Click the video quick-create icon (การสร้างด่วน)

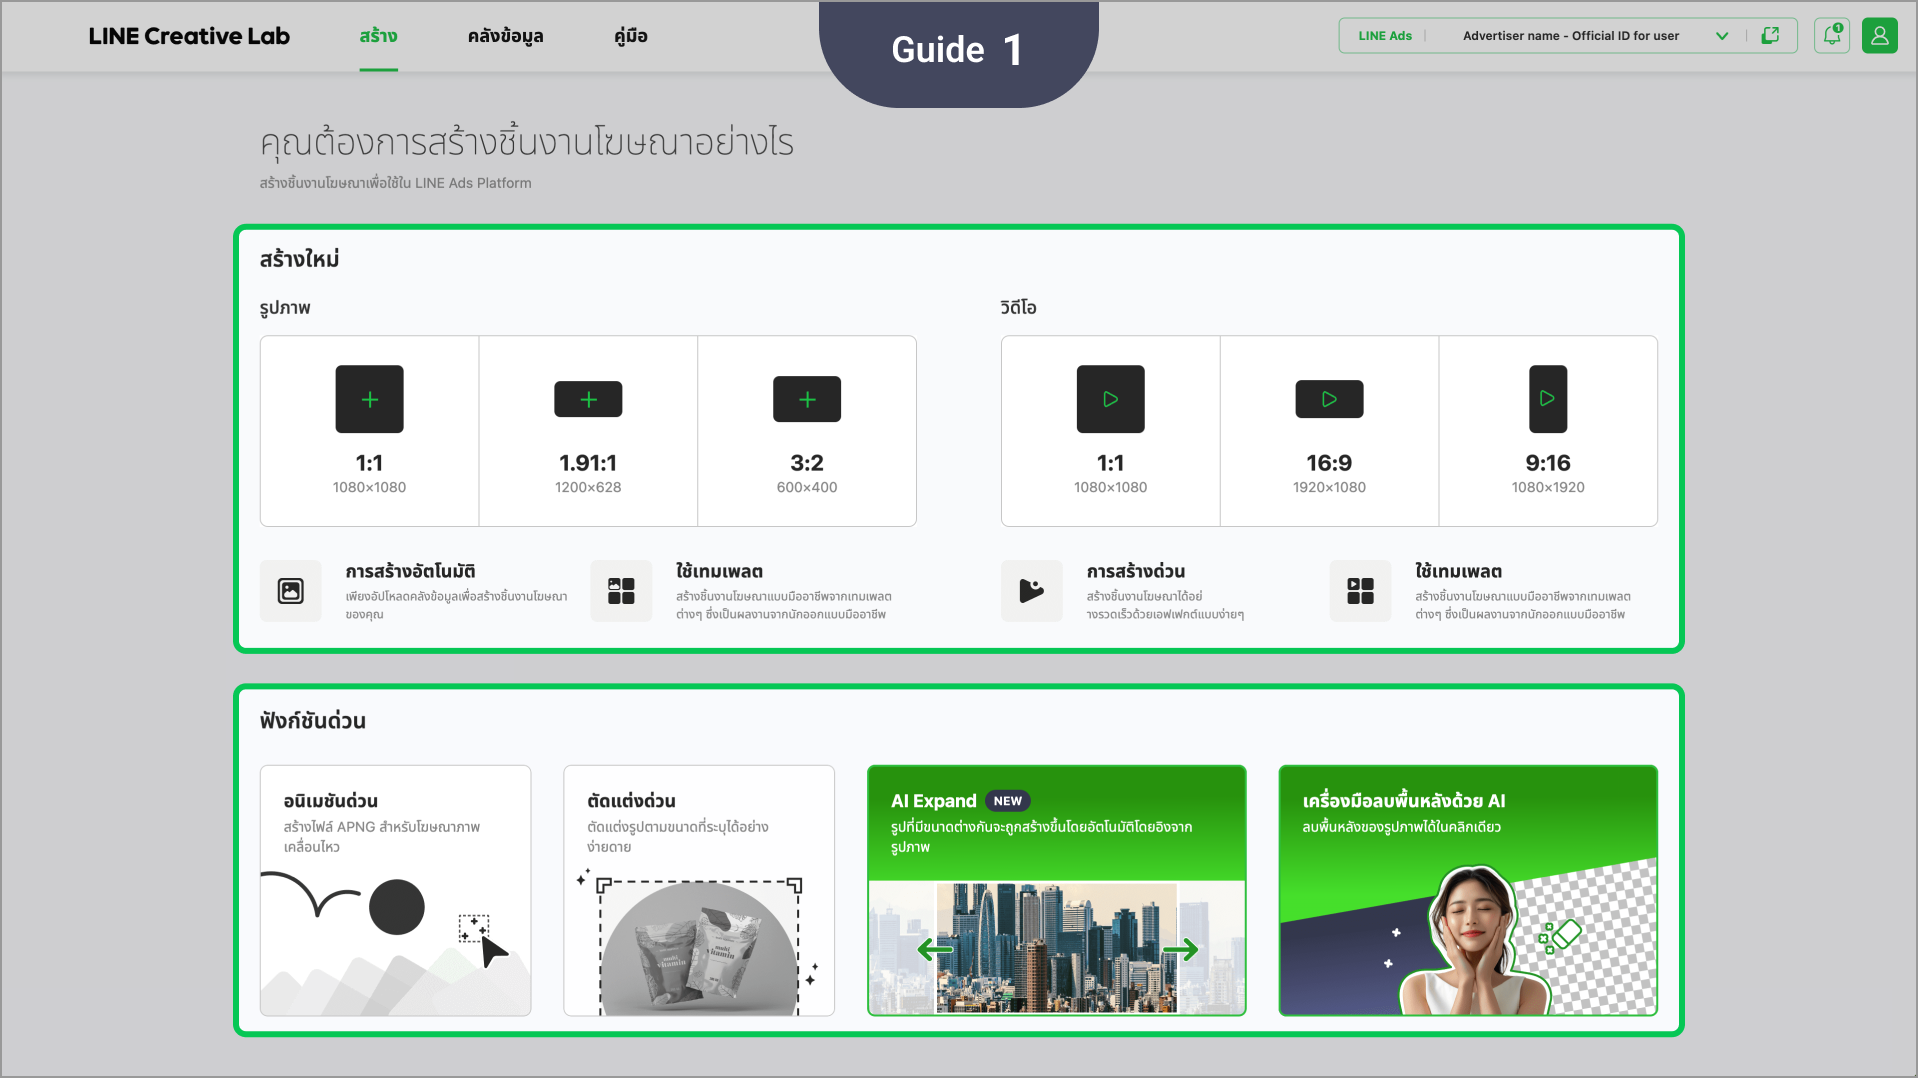click(1031, 591)
